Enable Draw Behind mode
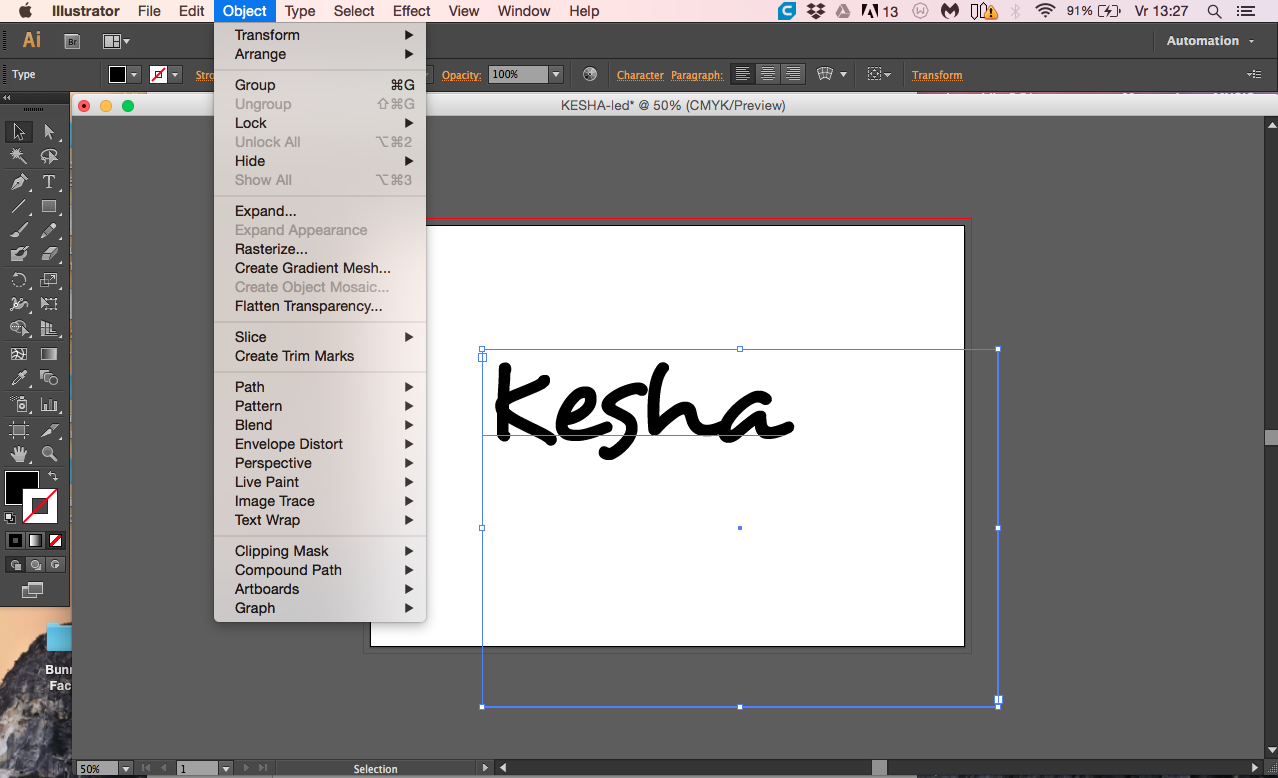The width and height of the screenshot is (1278, 778). [35, 565]
